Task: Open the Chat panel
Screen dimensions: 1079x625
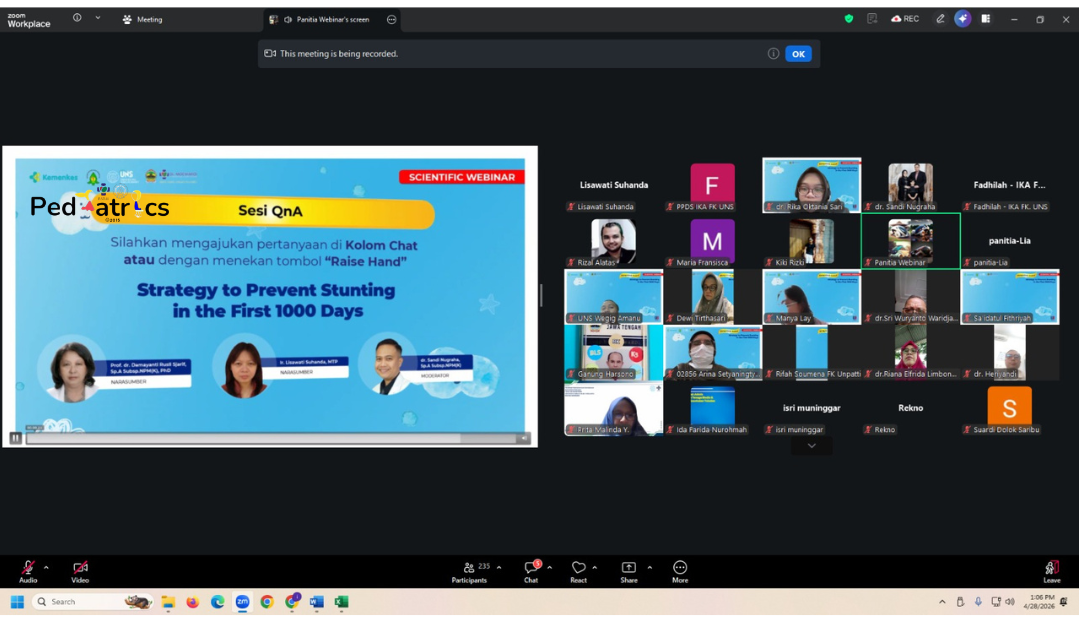Action: [x=531, y=568]
